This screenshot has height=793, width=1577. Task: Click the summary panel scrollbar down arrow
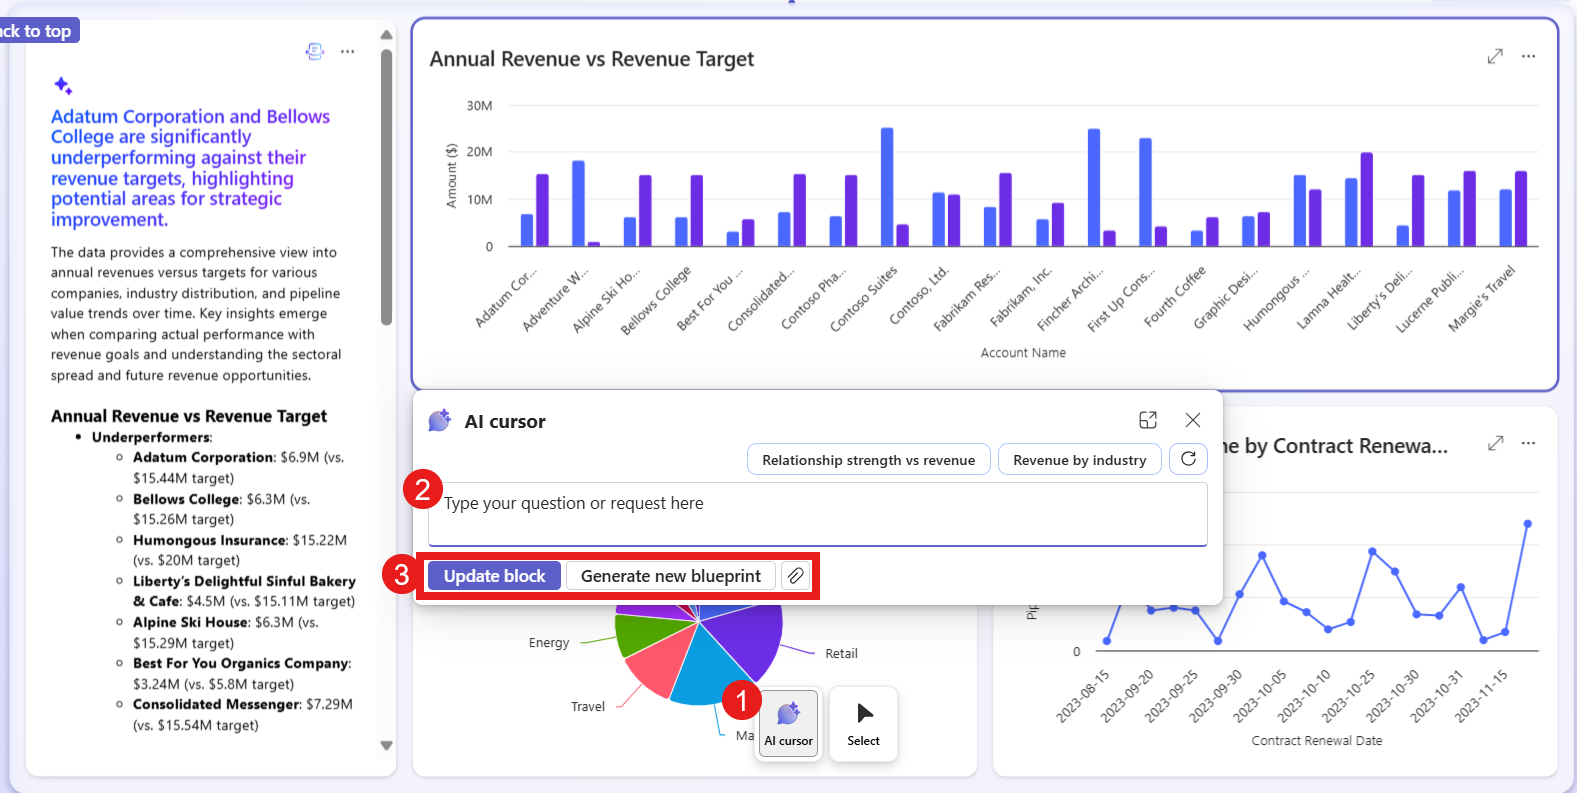coord(386,745)
